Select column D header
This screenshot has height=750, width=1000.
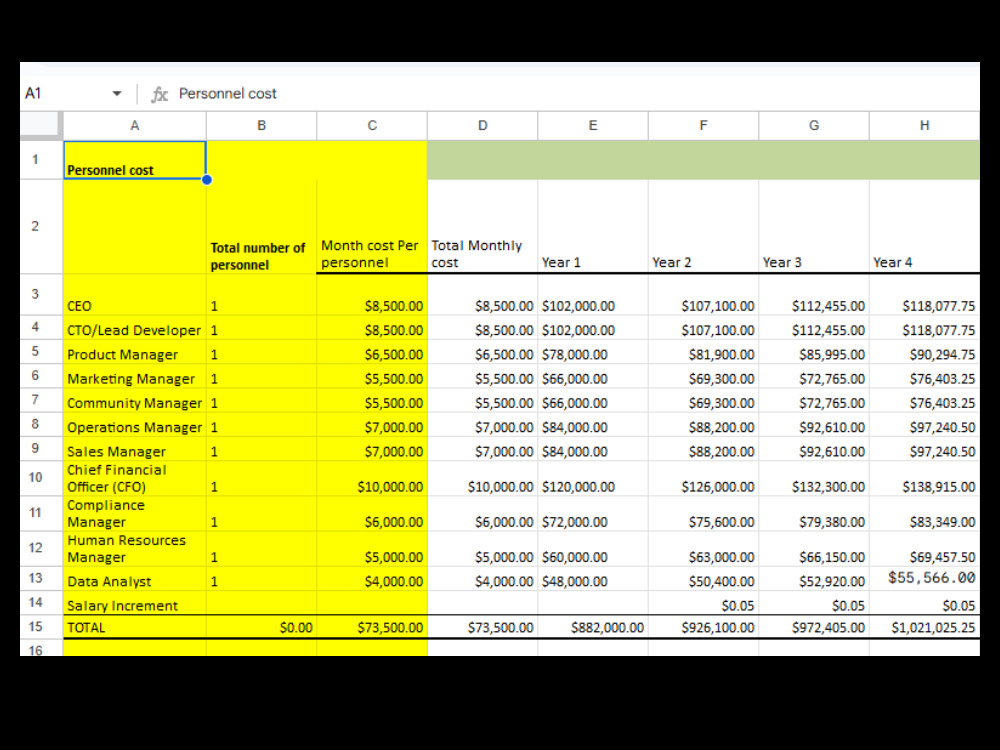point(482,126)
